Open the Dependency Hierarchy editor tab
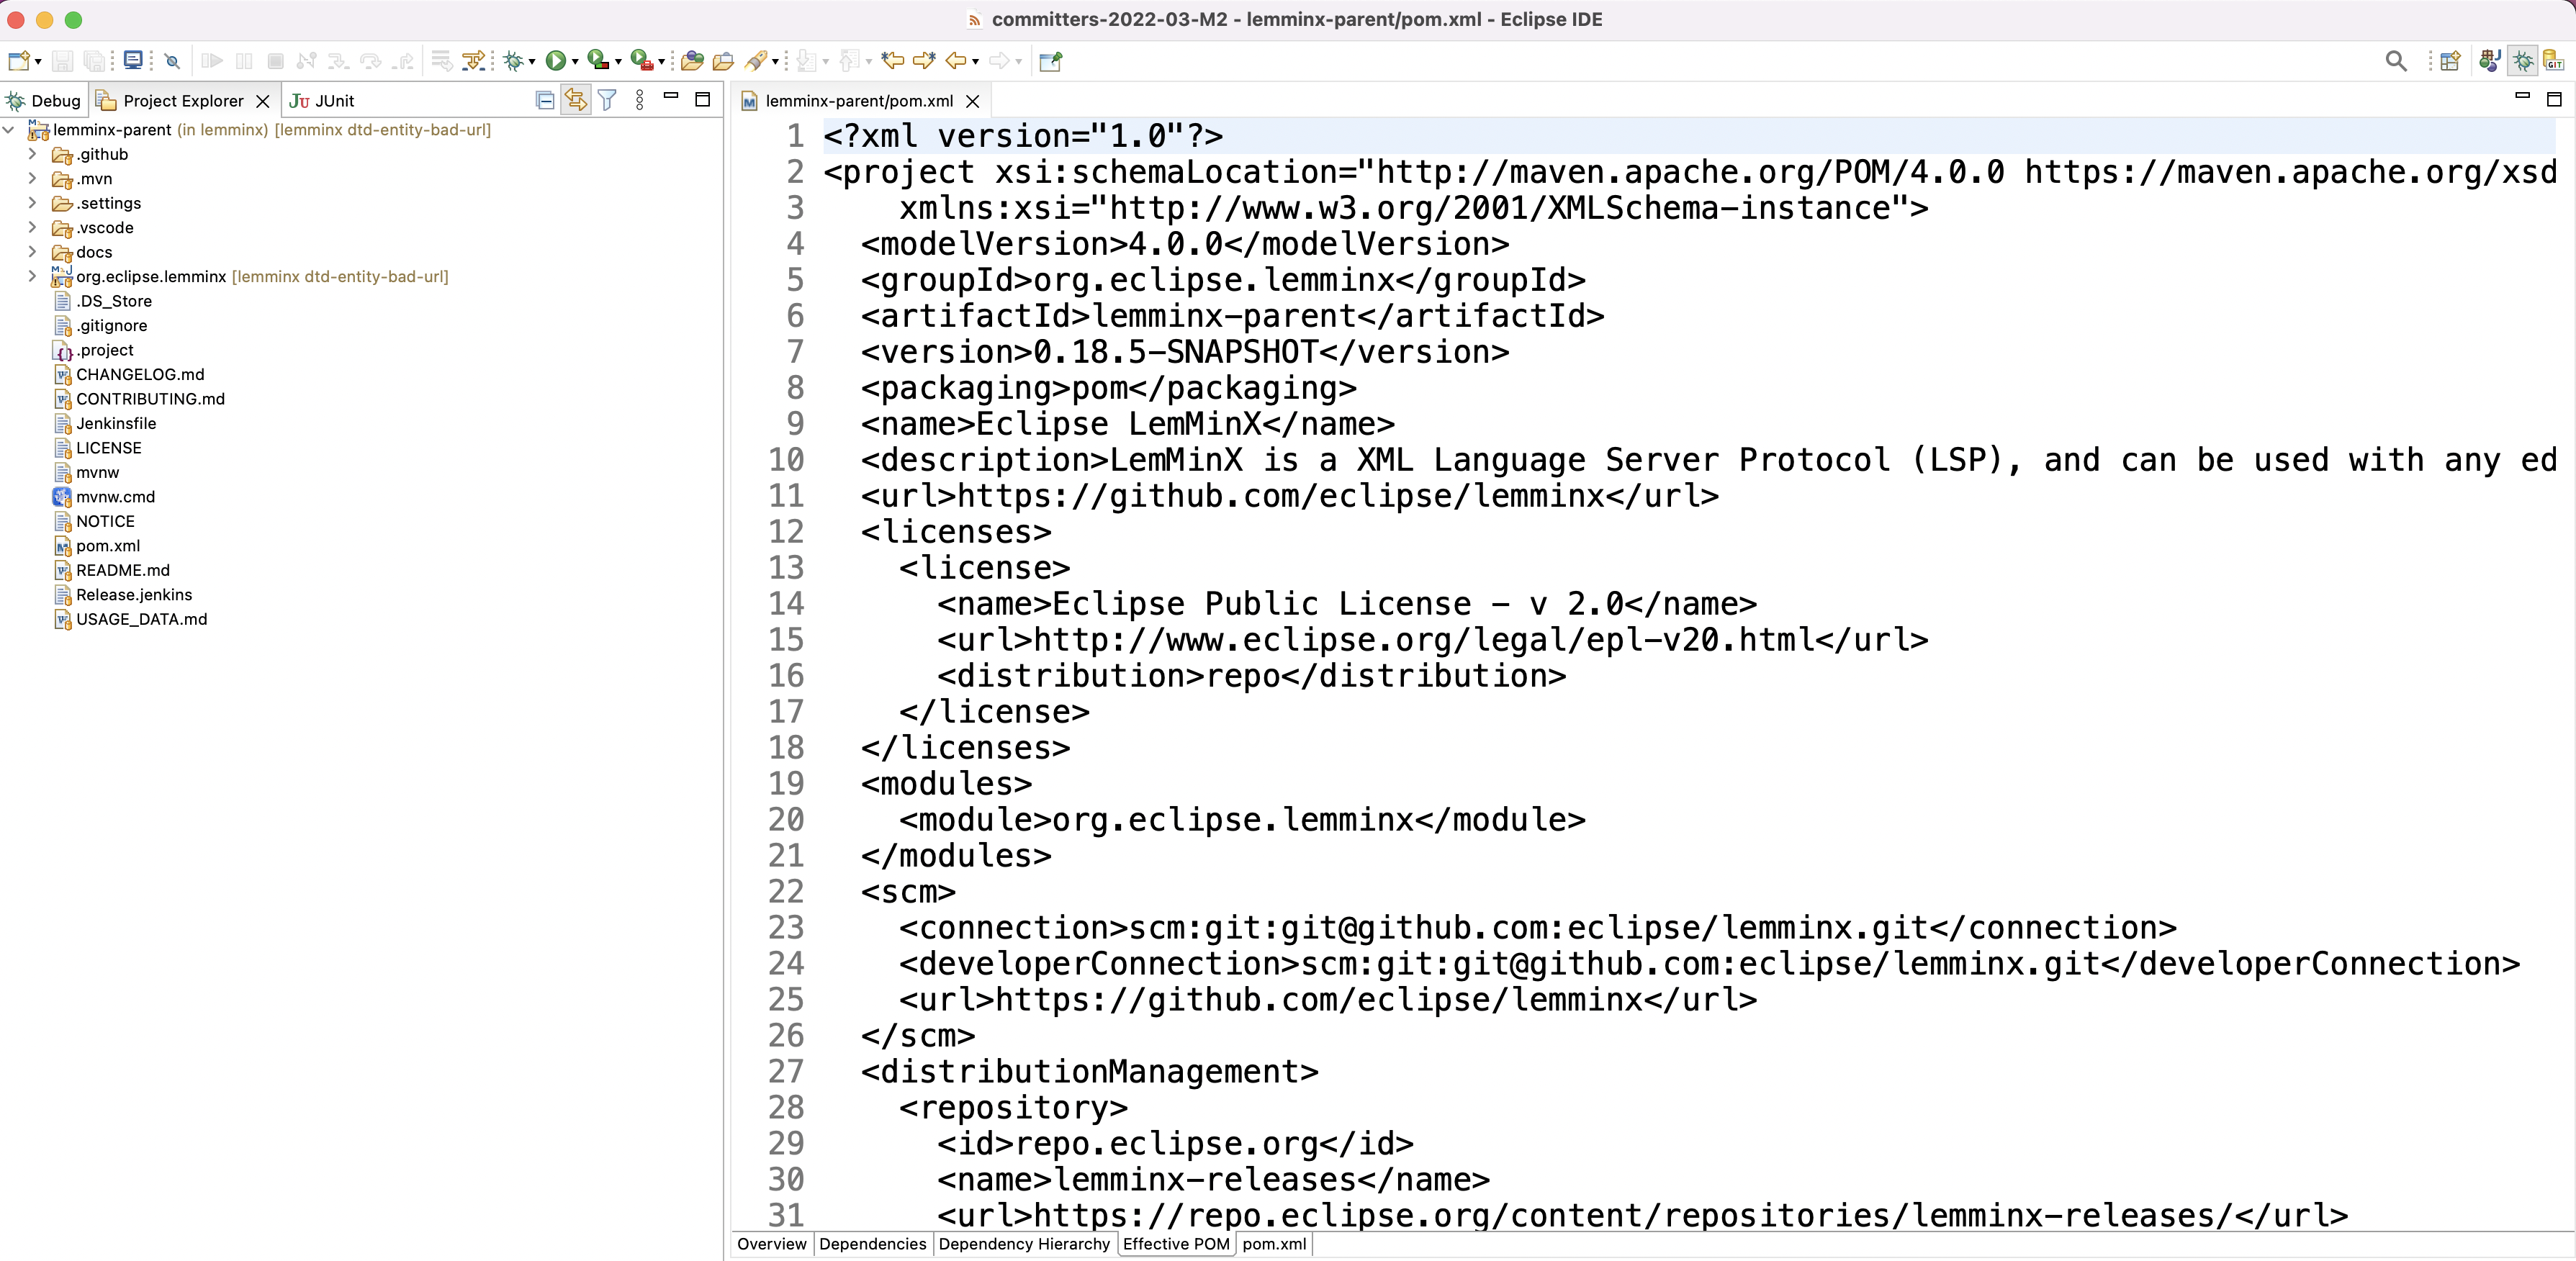2576x1261 pixels. coord(1024,1244)
